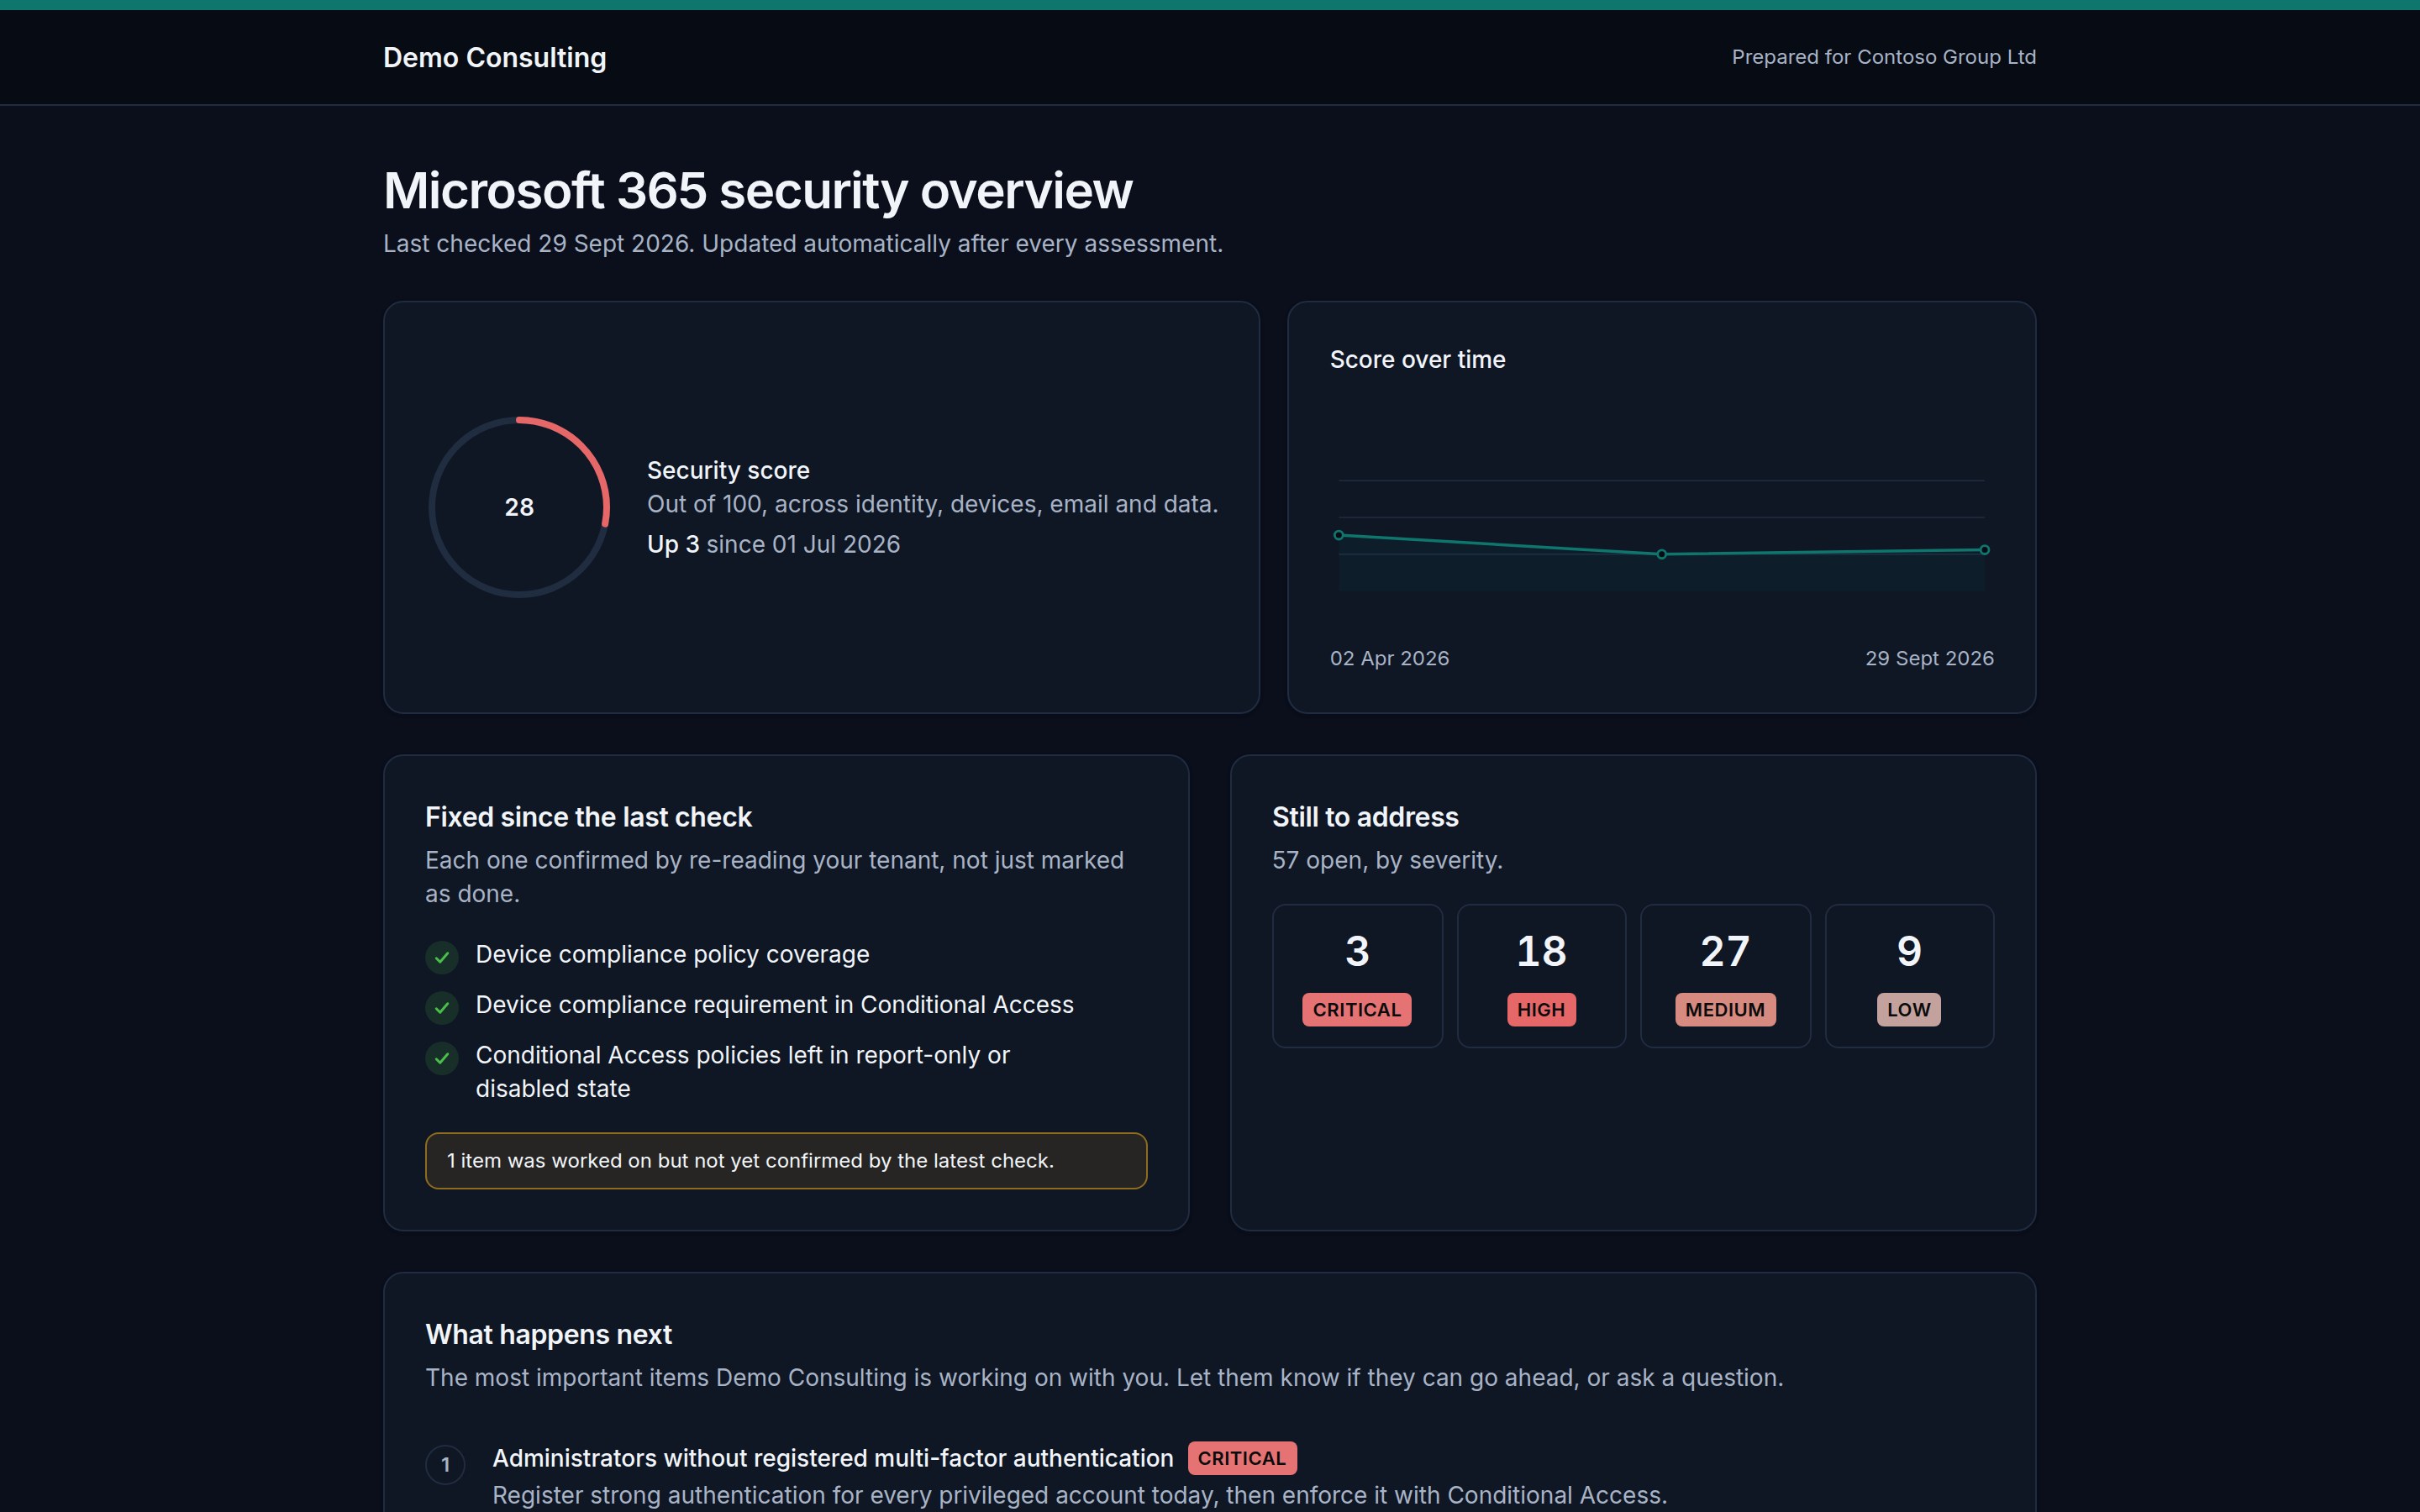2420x1512 pixels.
Task: Select the middle data point on the score chart
Action: pyautogui.click(x=1661, y=554)
